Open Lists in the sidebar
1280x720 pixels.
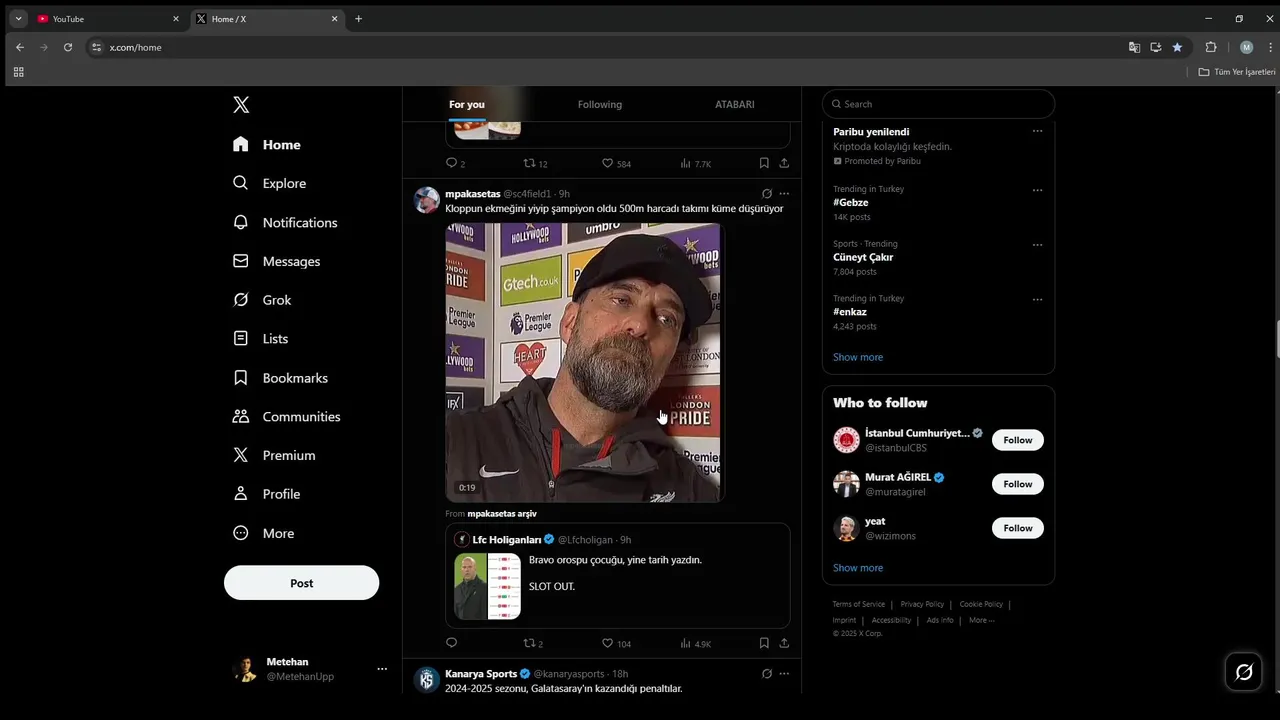(260, 339)
